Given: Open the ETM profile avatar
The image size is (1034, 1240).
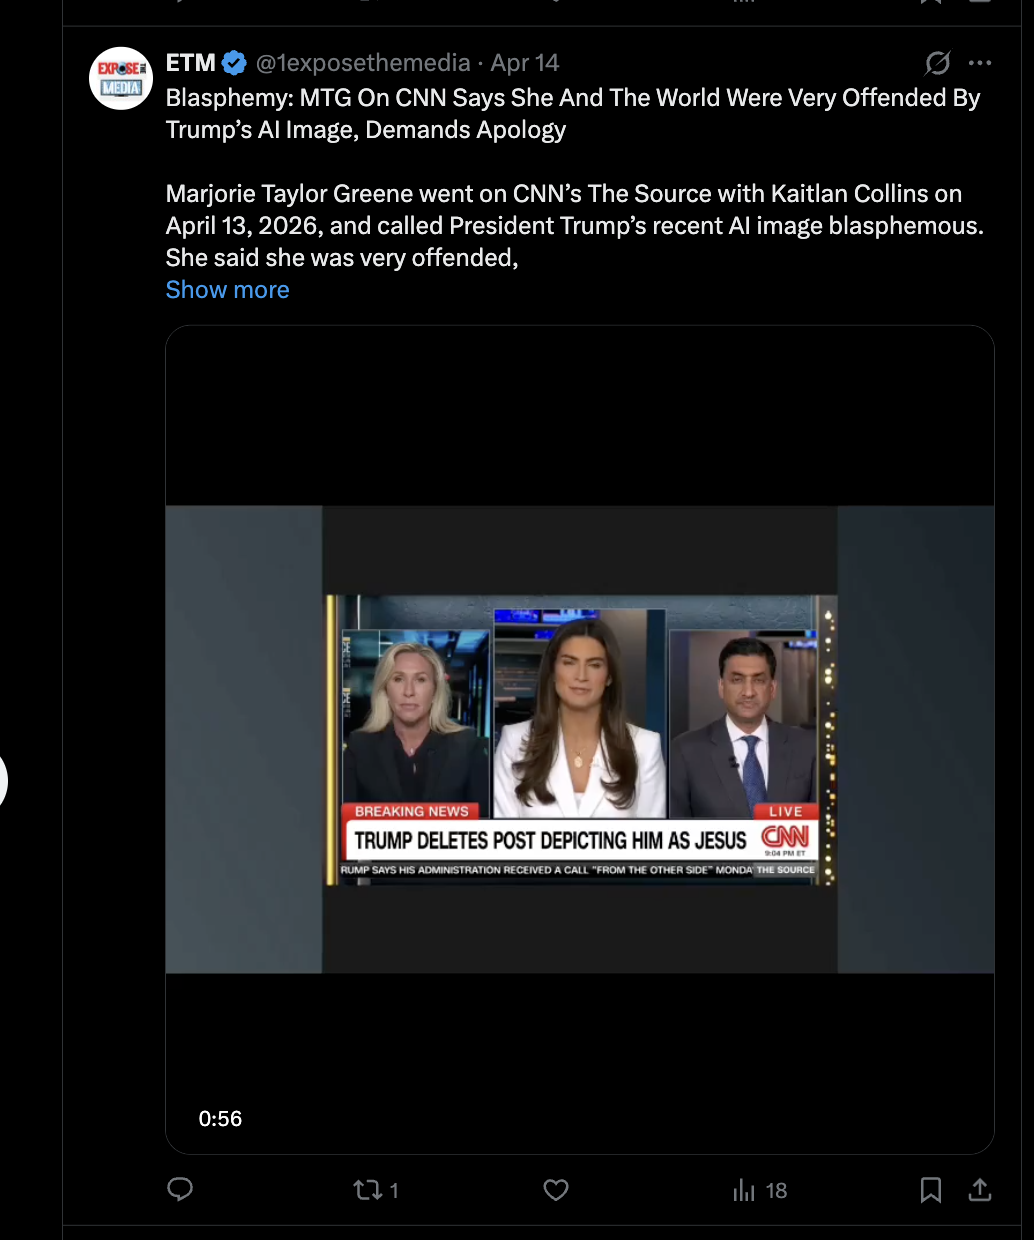Looking at the screenshot, I should point(121,78).
